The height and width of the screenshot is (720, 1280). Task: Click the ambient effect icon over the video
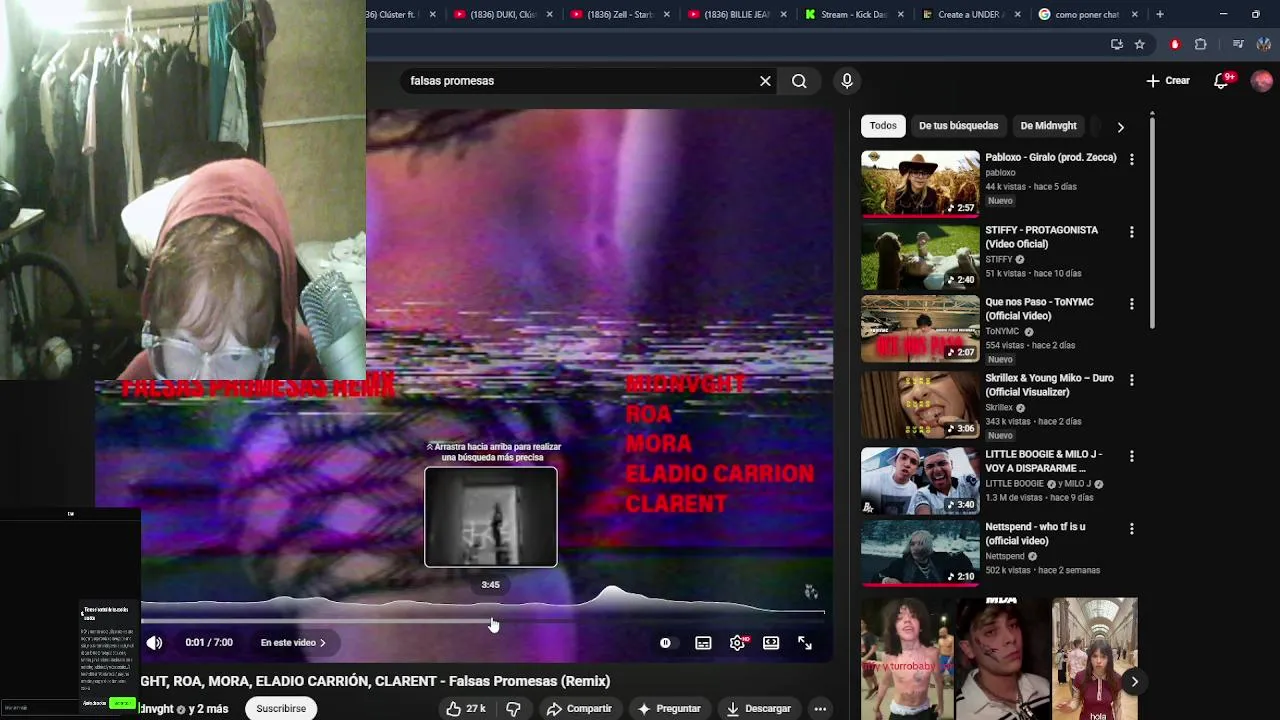click(x=811, y=592)
